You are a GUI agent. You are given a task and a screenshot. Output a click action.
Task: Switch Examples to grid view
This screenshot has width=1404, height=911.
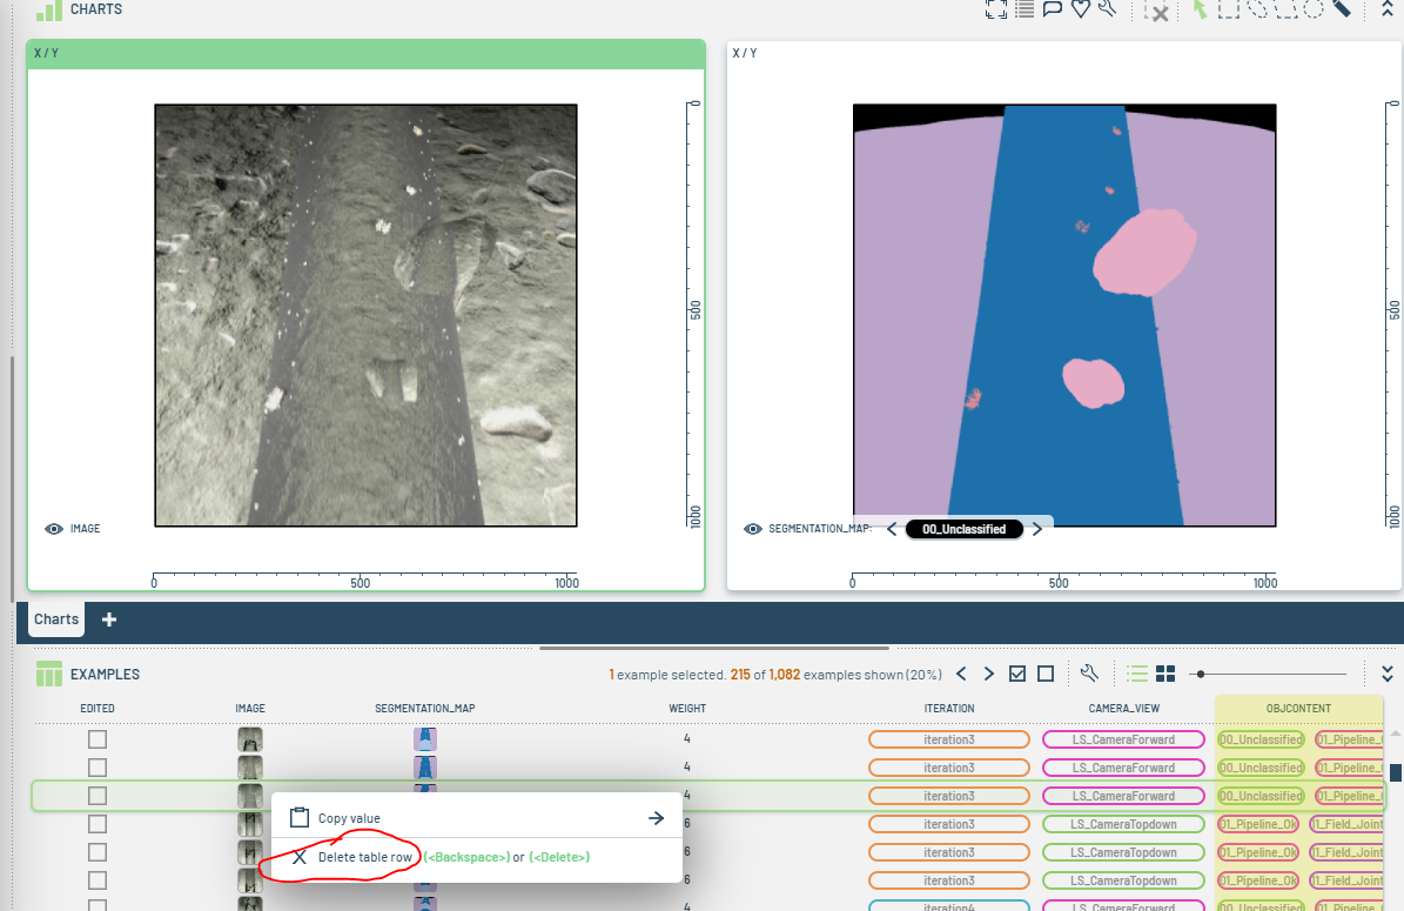tap(1165, 674)
